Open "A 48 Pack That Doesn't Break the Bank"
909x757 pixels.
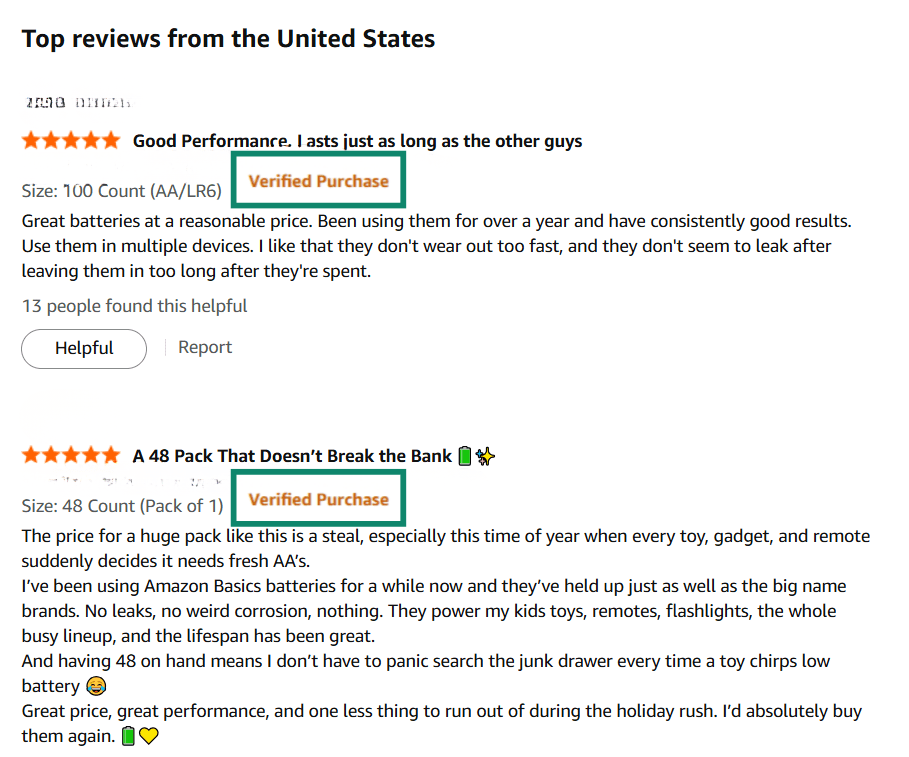292,456
